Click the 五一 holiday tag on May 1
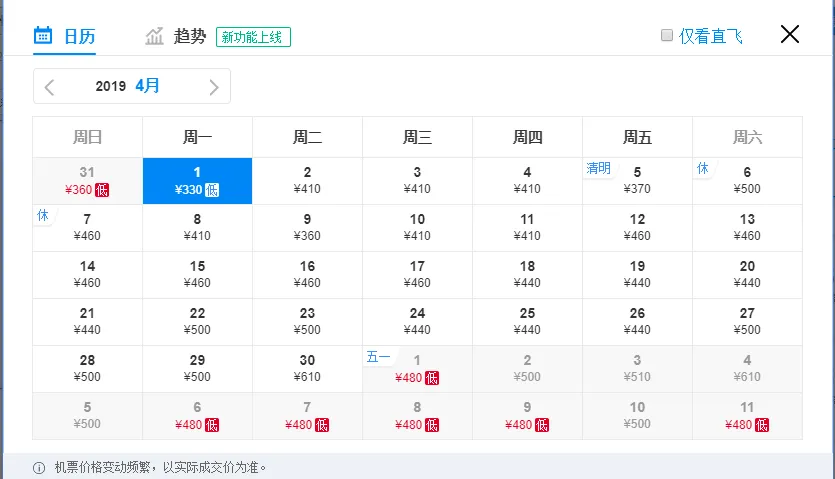Screen dimensions: 835x479 [x=378, y=357]
